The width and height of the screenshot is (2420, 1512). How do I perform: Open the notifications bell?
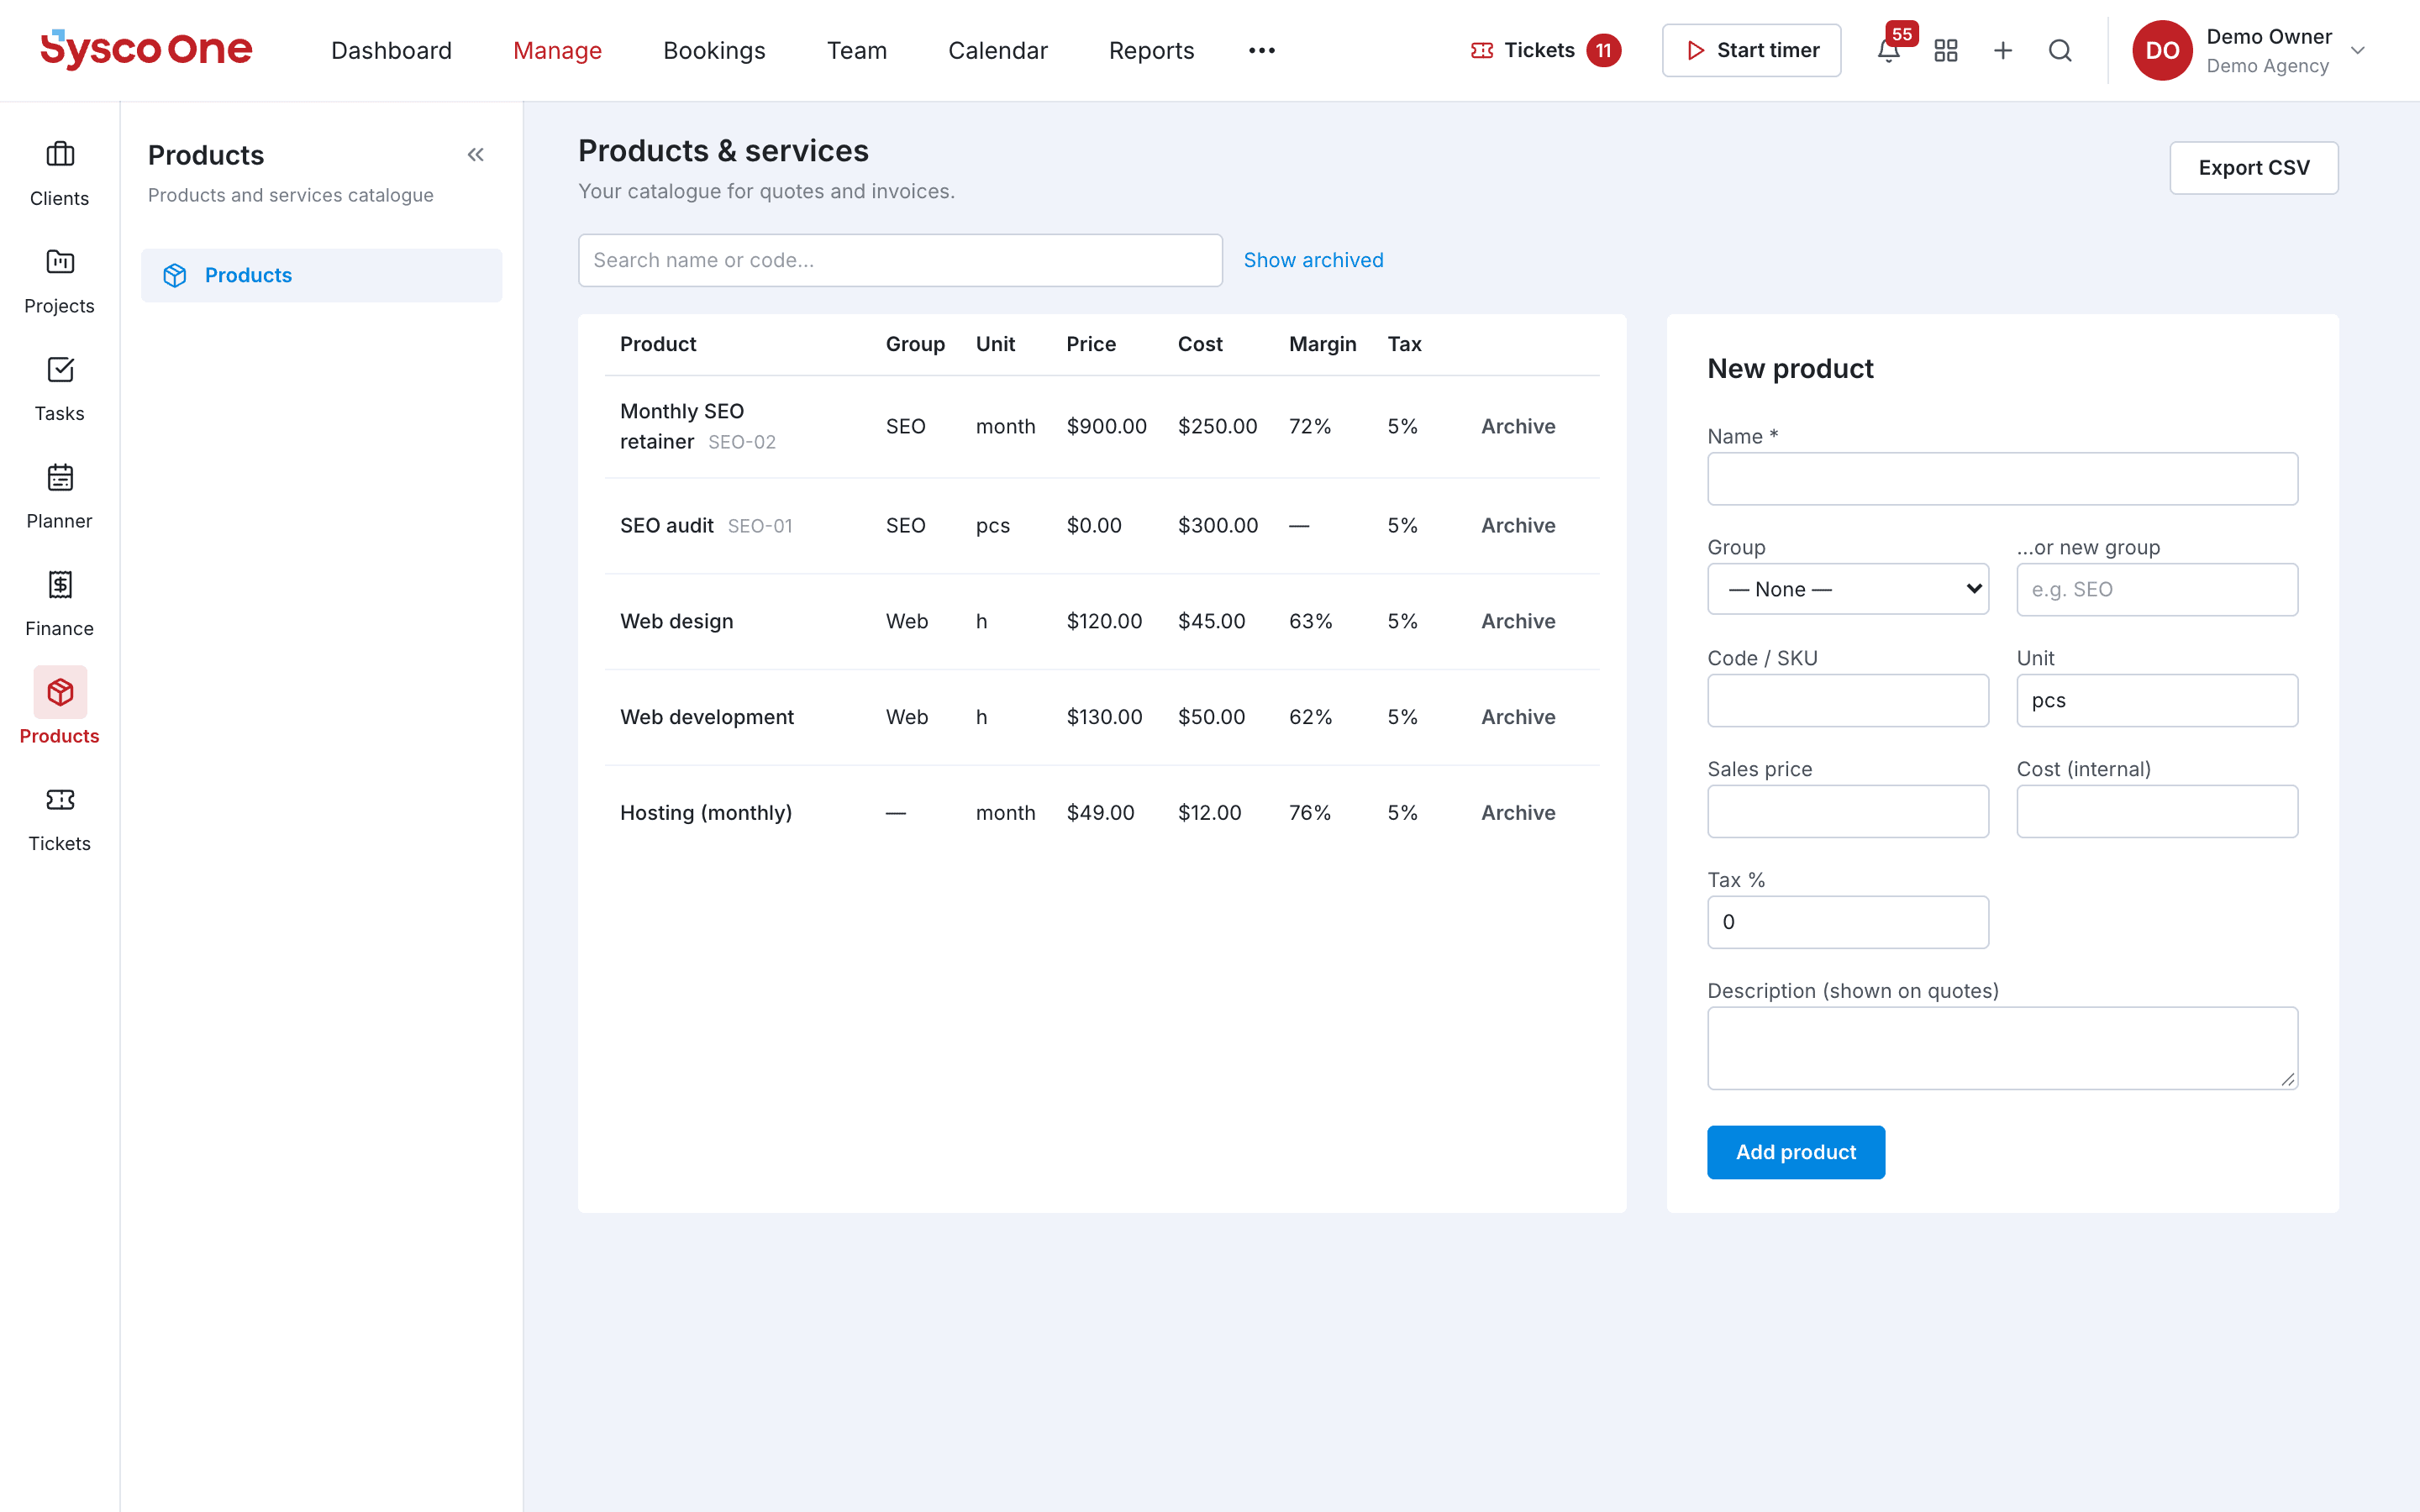[x=1888, y=50]
